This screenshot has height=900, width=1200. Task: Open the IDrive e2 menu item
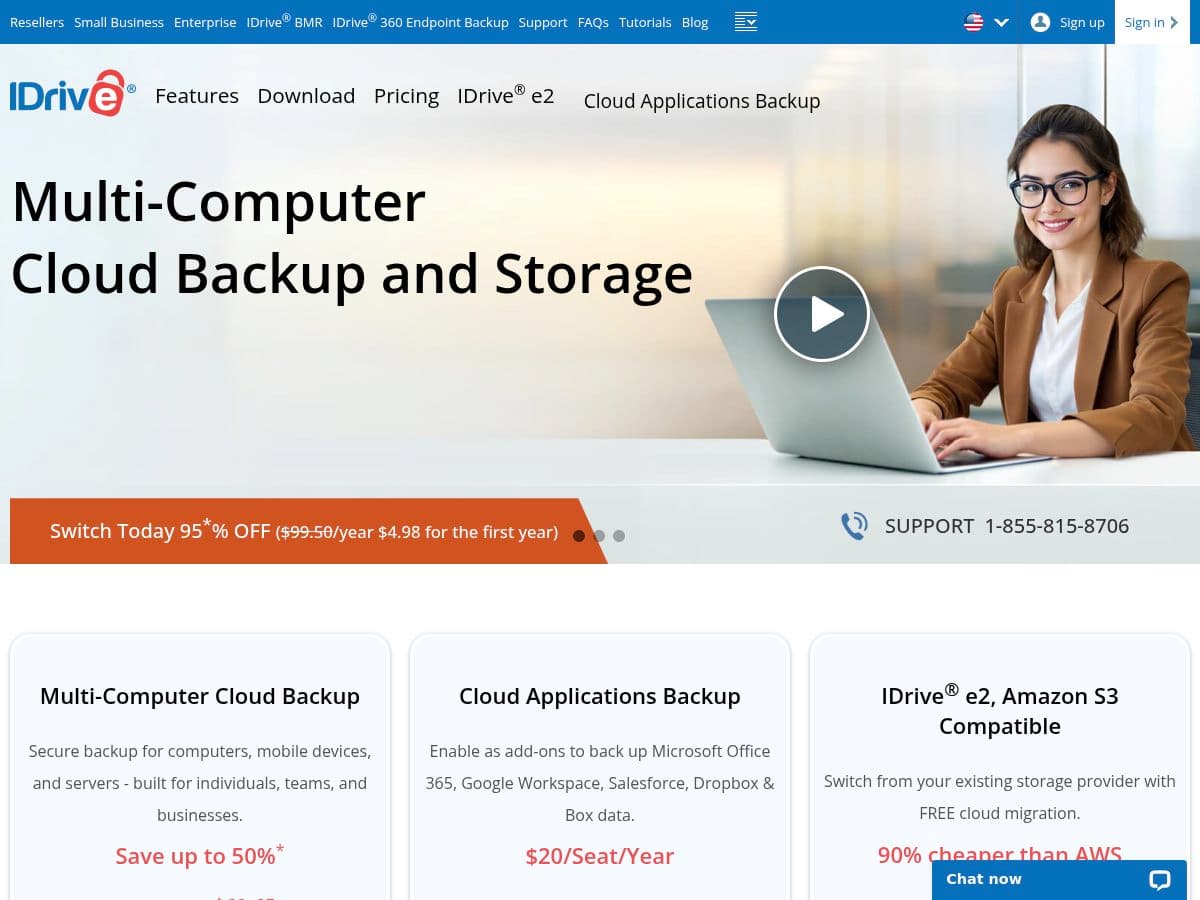[x=506, y=95]
